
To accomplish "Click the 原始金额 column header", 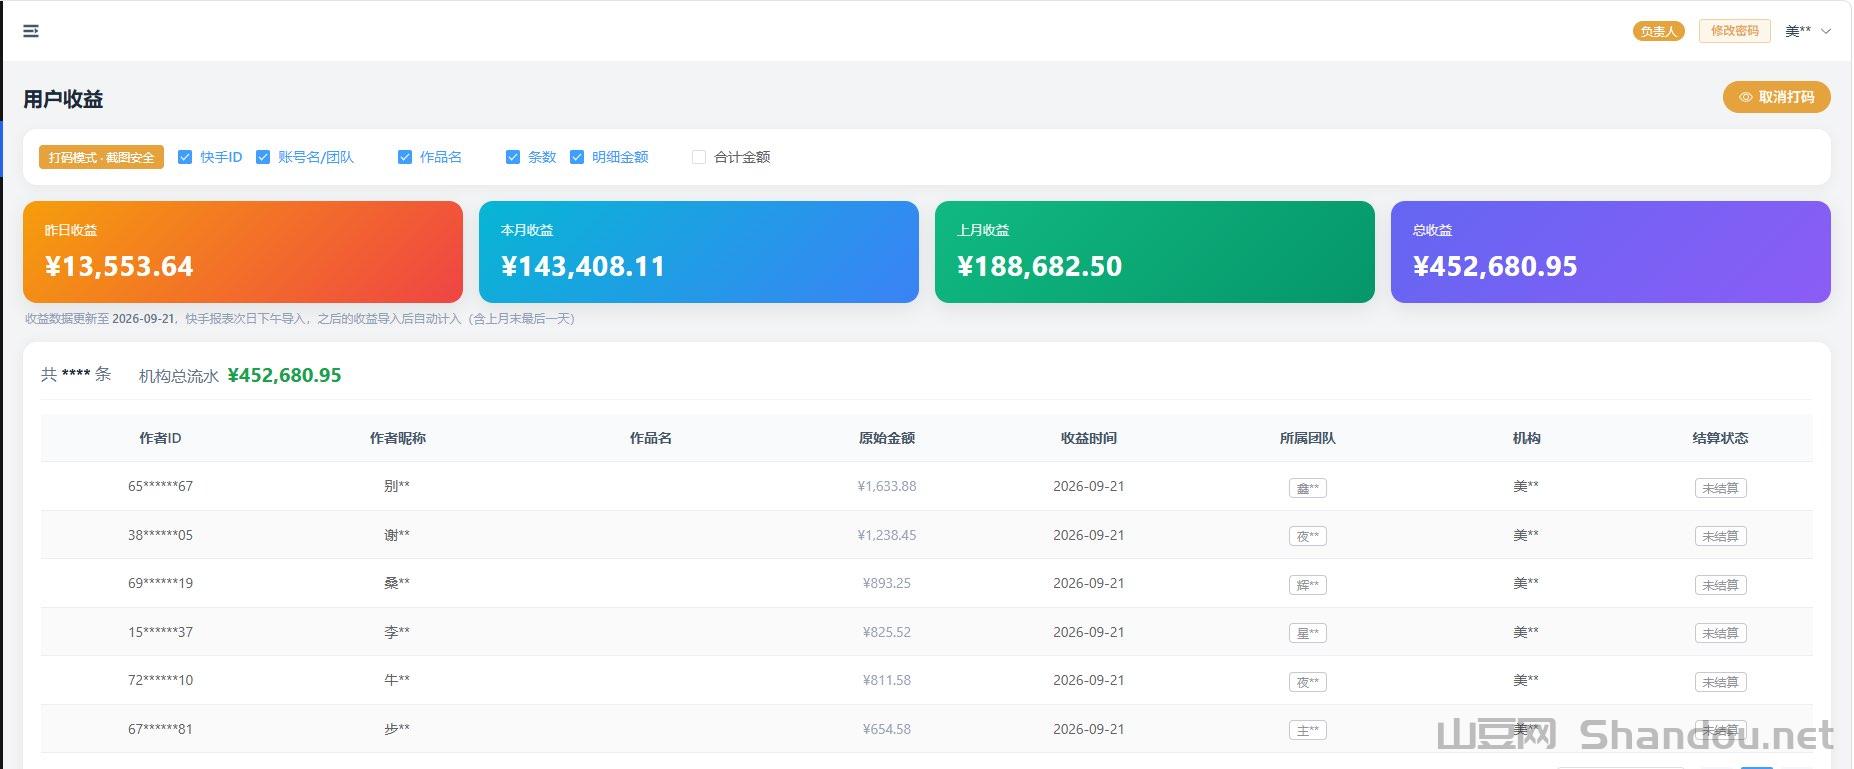I will [887, 438].
